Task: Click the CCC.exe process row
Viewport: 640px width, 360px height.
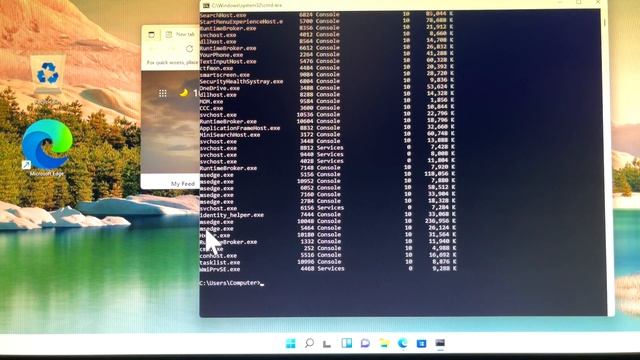Action: pyautogui.click(x=327, y=108)
